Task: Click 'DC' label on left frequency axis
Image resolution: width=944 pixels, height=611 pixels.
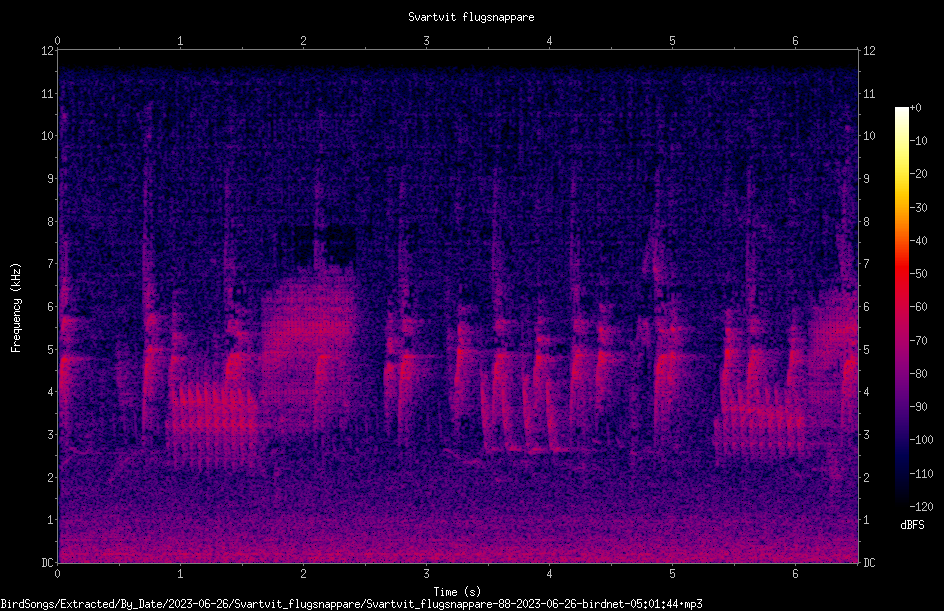Action: (x=48, y=563)
